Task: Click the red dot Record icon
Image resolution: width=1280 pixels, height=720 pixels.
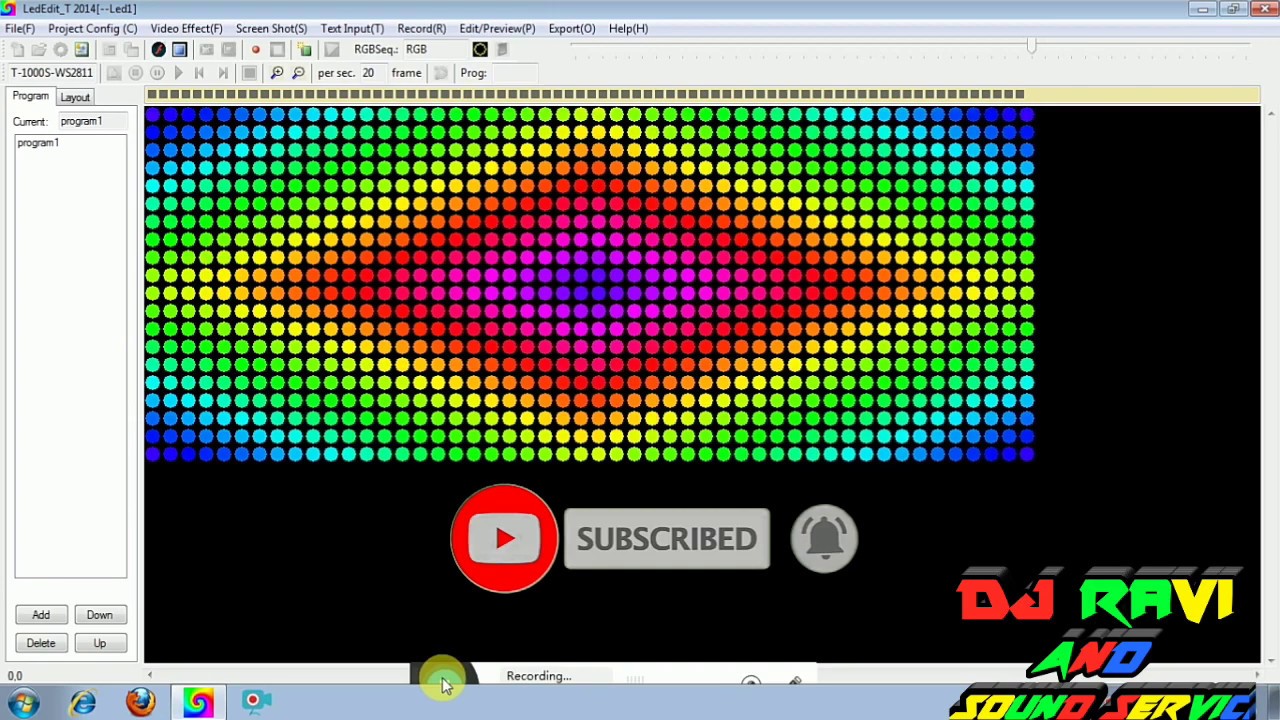Action: 256,49
